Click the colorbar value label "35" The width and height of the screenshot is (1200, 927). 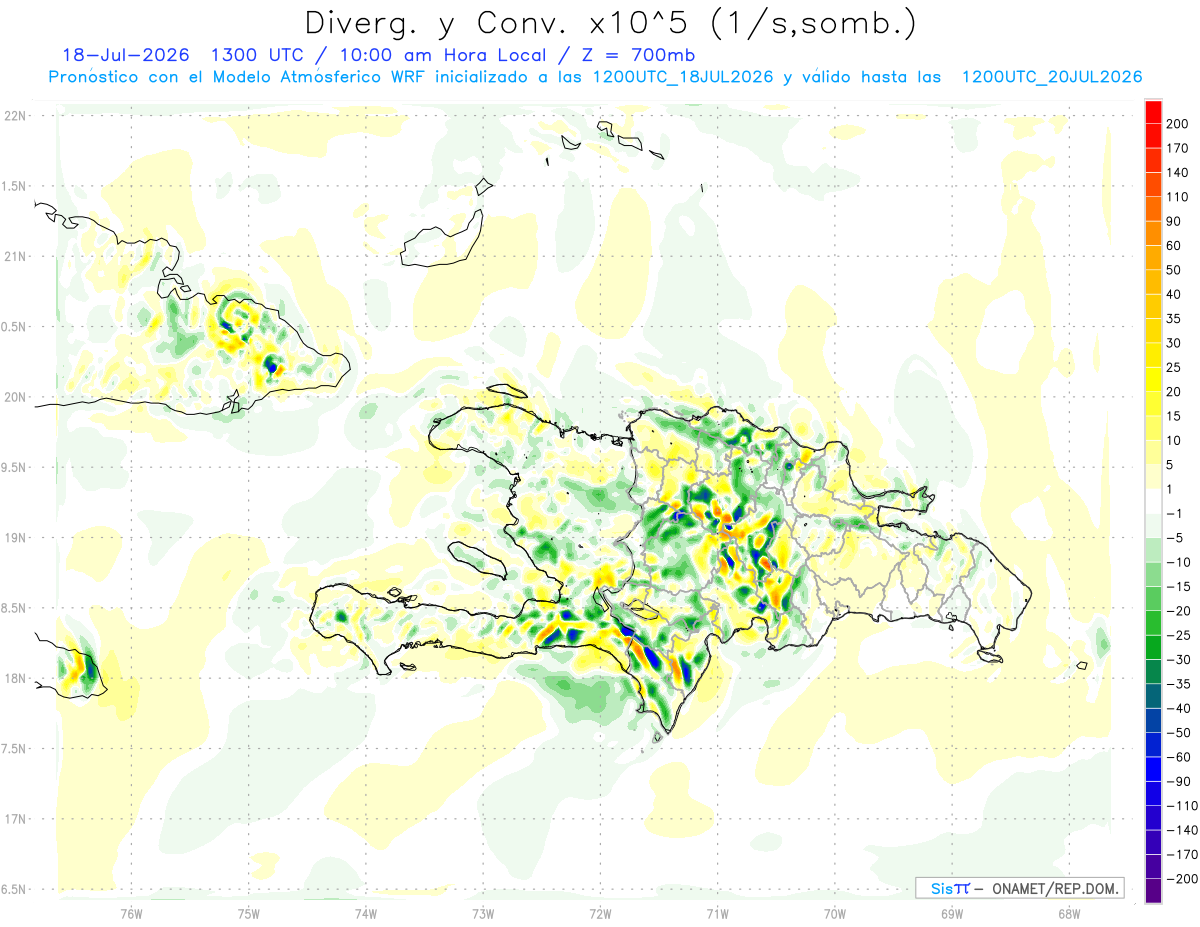coord(1174,319)
